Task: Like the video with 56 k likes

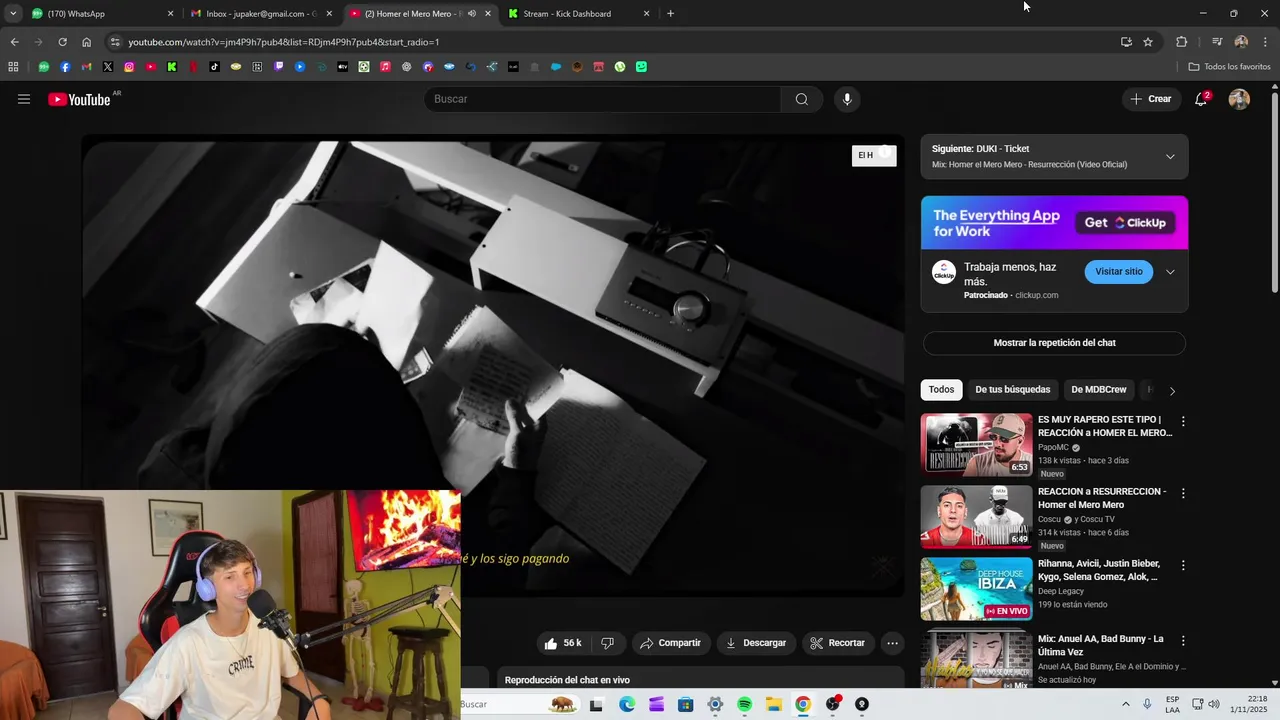Action: (x=563, y=643)
